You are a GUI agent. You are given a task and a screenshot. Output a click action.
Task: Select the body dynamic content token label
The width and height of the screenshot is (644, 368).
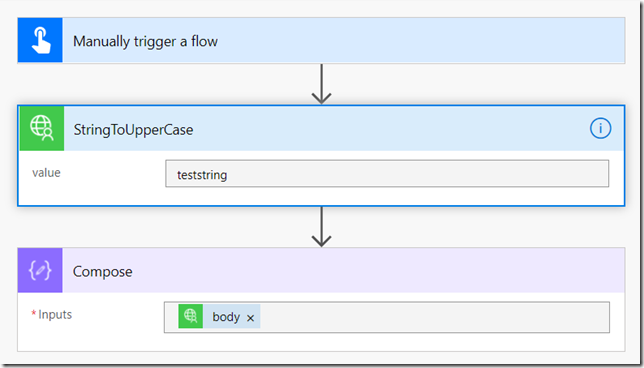pos(226,317)
